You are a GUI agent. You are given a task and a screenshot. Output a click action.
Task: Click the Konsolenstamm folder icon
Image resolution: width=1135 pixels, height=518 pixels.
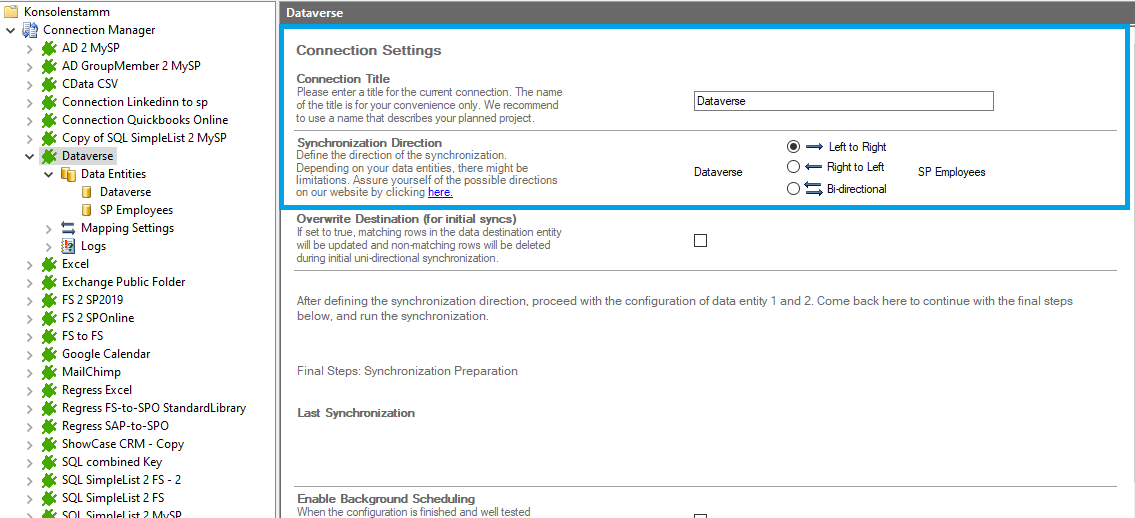pyautogui.click(x=11, y=11)
